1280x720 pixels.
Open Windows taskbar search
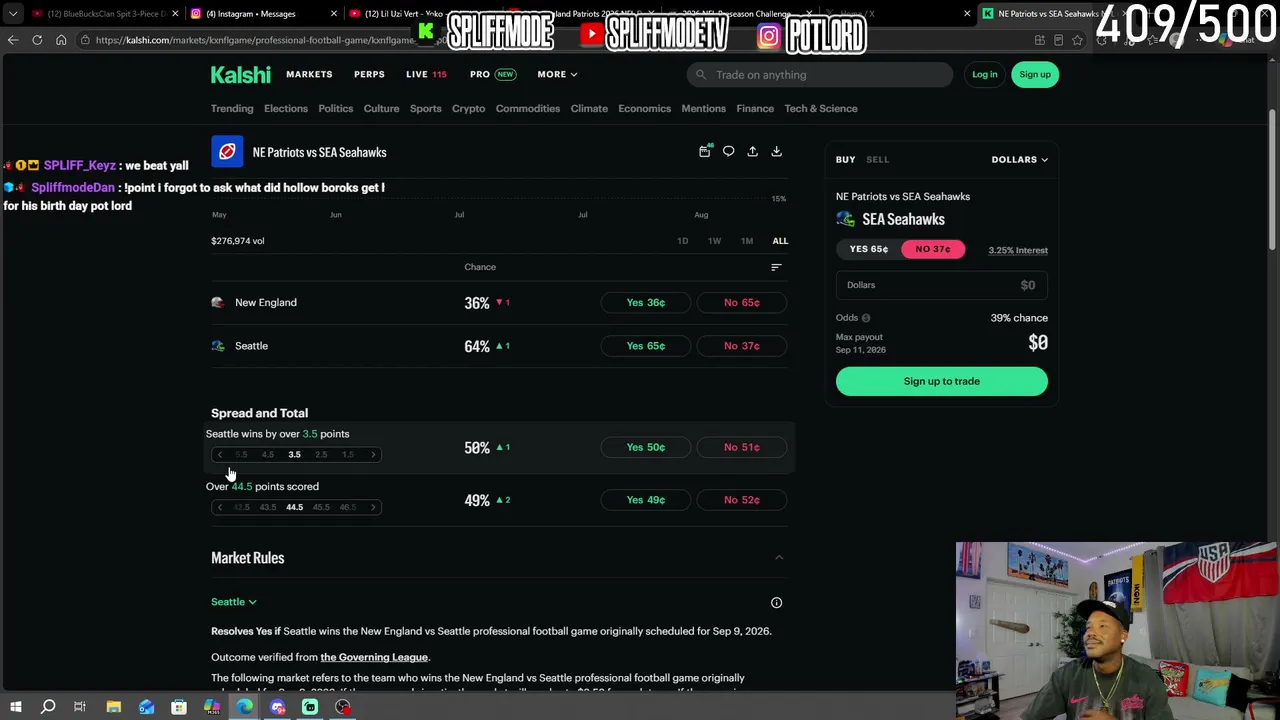tap(48, 707)
